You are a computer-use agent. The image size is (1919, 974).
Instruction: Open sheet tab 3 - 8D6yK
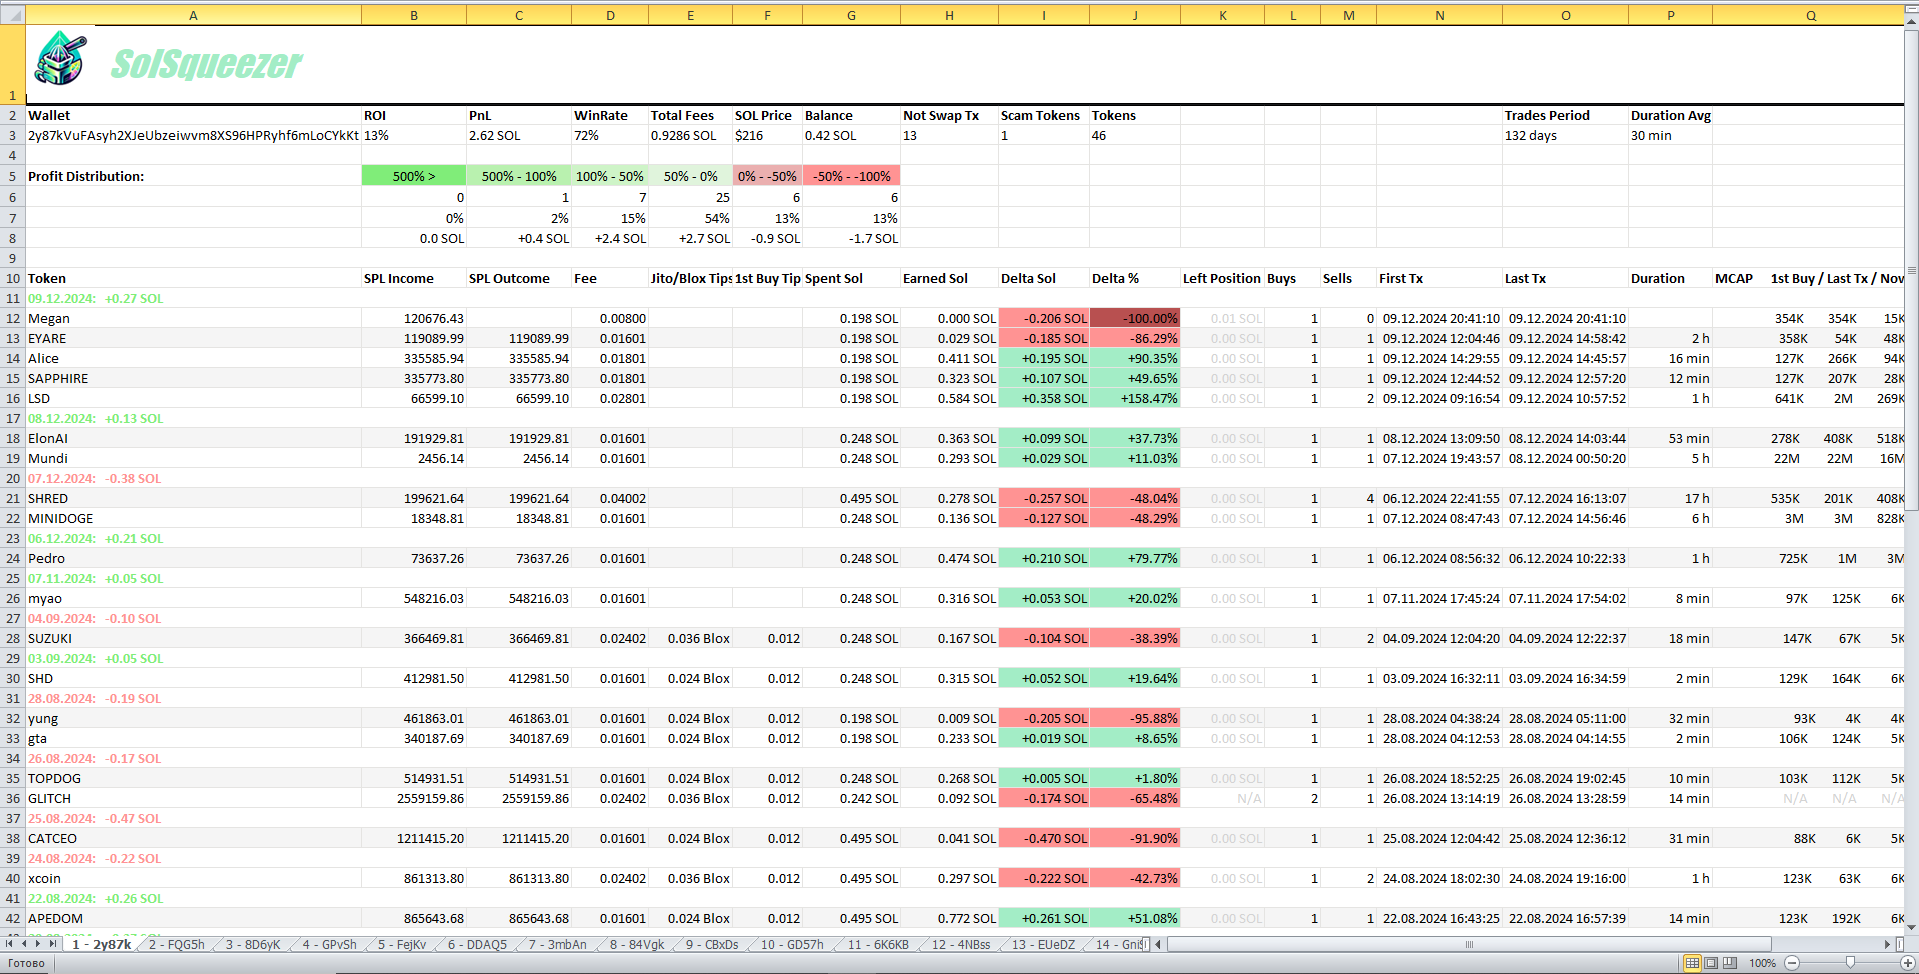coord(253,944)
